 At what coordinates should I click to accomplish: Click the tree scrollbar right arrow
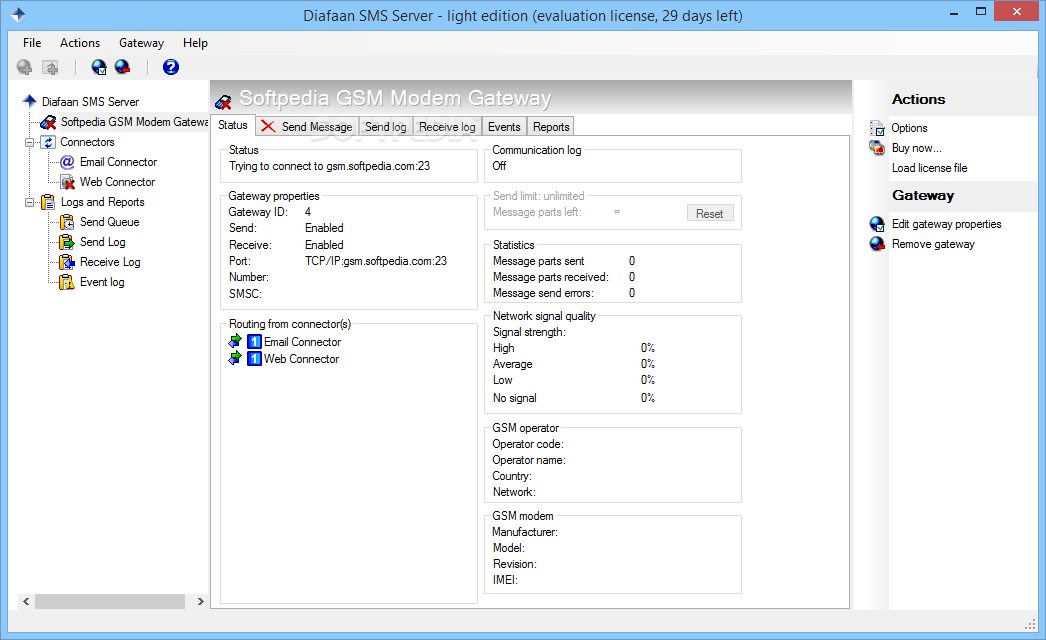tap(200, 601)
